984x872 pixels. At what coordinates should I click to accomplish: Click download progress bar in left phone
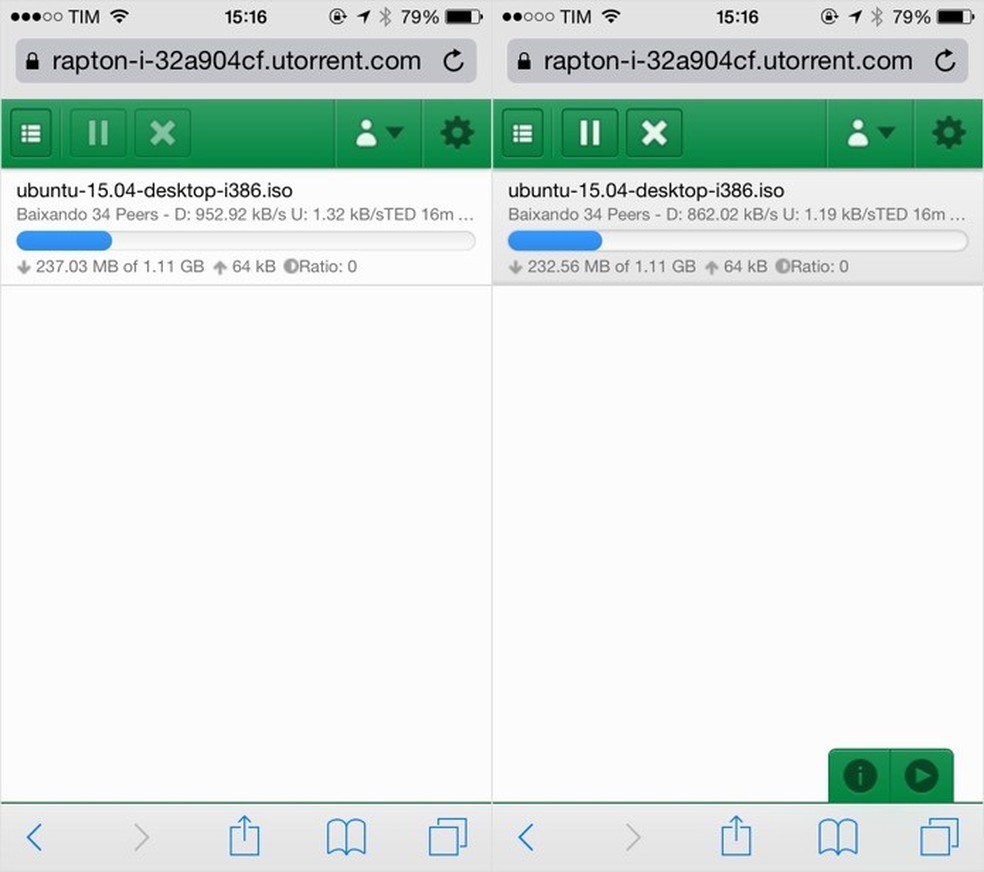246,241
